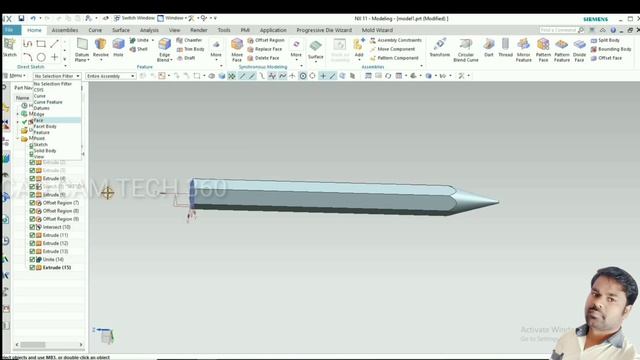Click in the Find a Command search field

pos(559,30)
